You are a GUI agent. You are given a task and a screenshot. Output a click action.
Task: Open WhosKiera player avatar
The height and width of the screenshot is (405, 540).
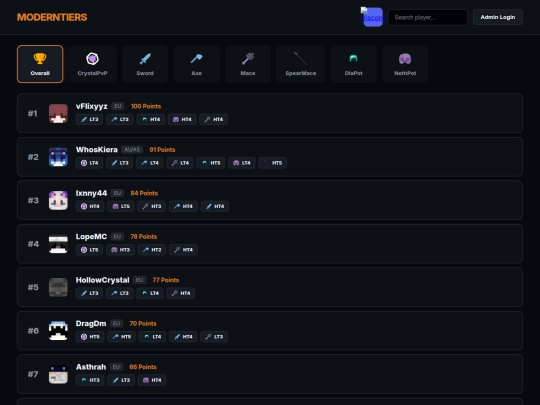click(x=58, y=157)
